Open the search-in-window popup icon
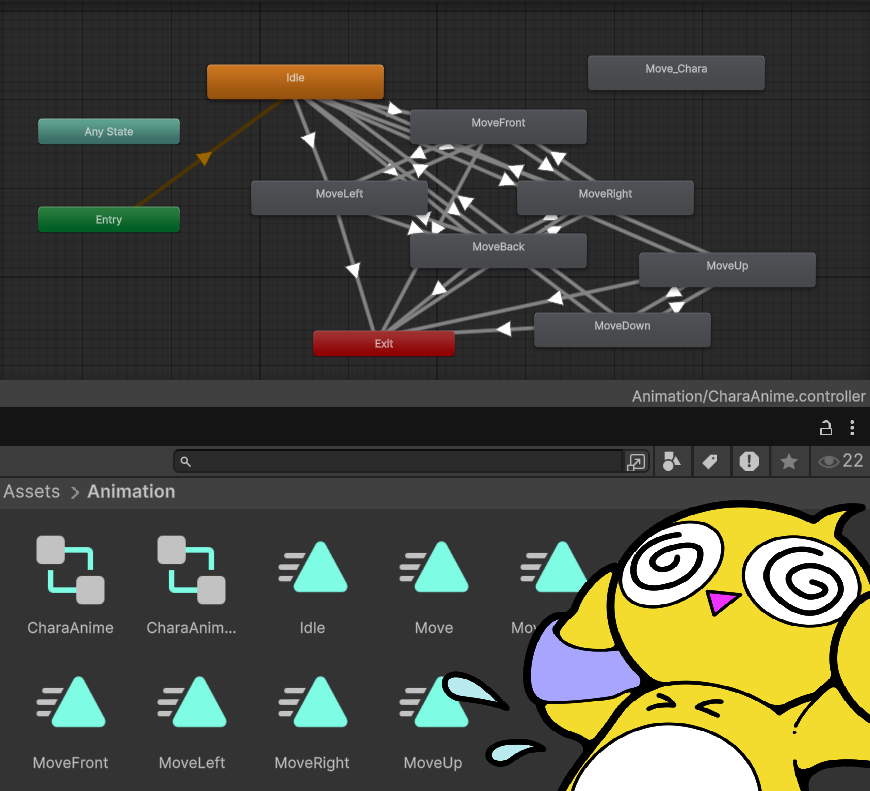 click(x=636, y=461)
